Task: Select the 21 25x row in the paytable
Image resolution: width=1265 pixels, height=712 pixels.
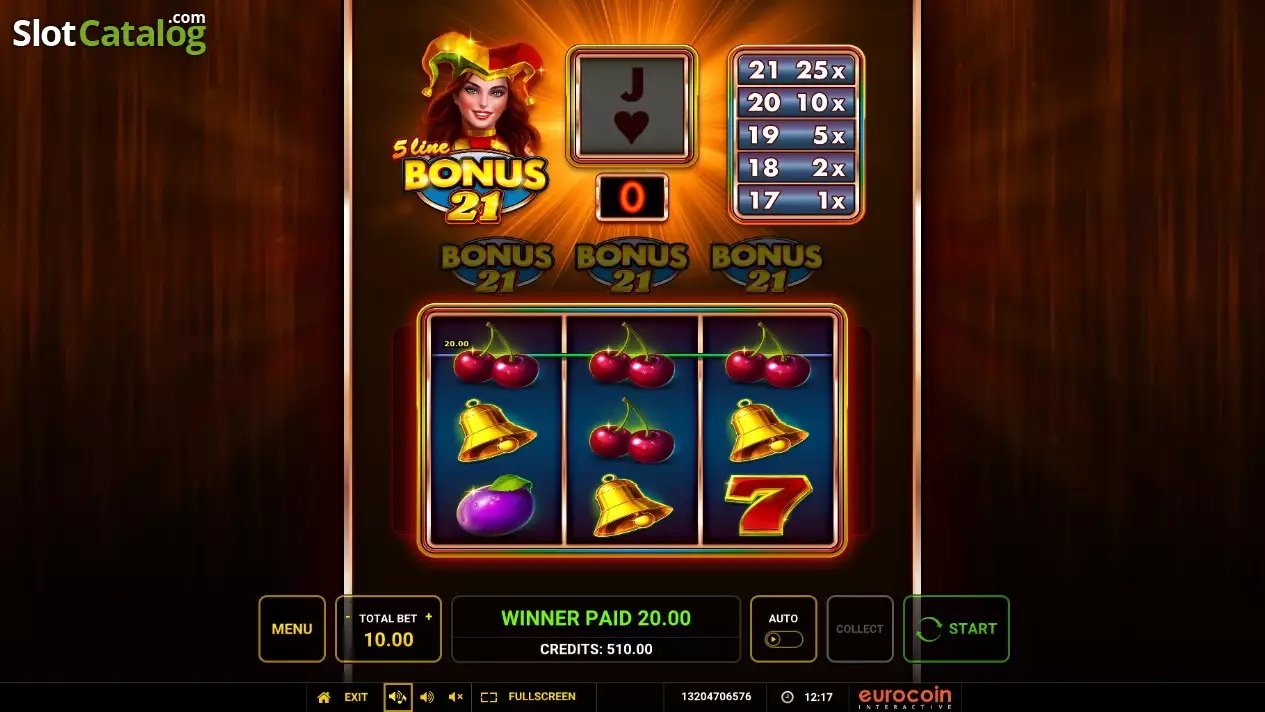Action: click(x=796, y=70)
